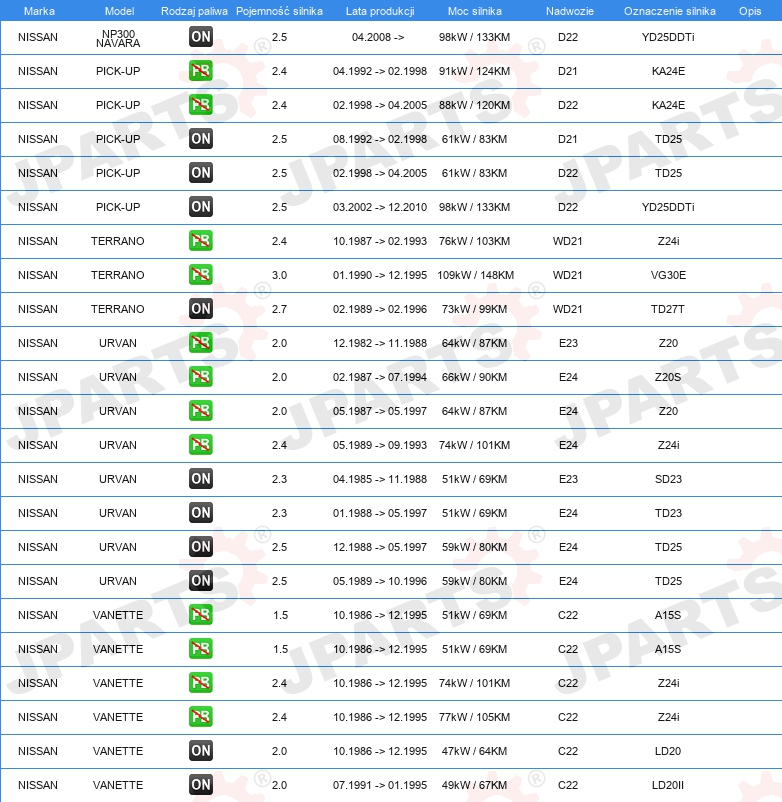Click the LD20II engine code cell
This screenshot has width=782, height=802.
click(x=668, y=786)
